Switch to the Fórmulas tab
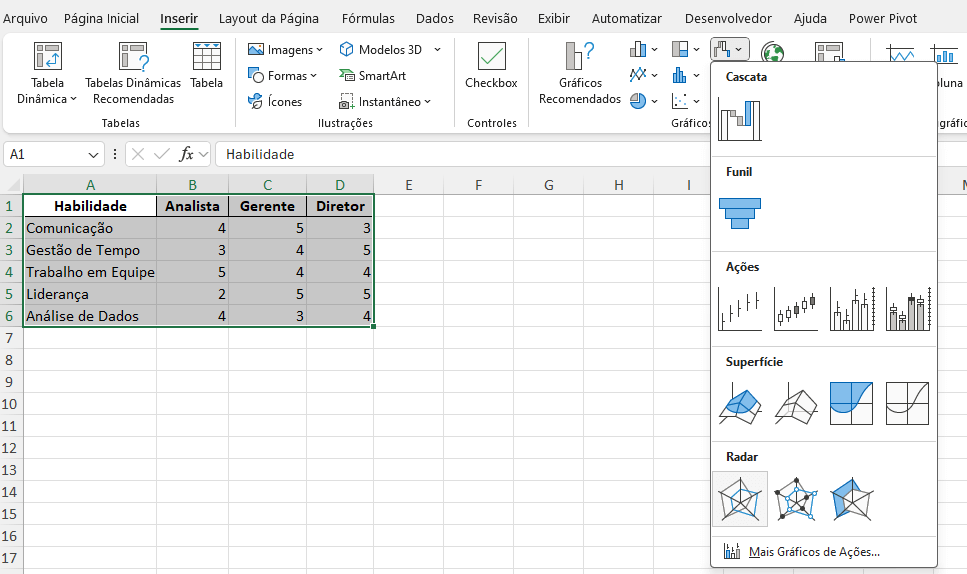The image size is (967, 574). pos(367,18)
